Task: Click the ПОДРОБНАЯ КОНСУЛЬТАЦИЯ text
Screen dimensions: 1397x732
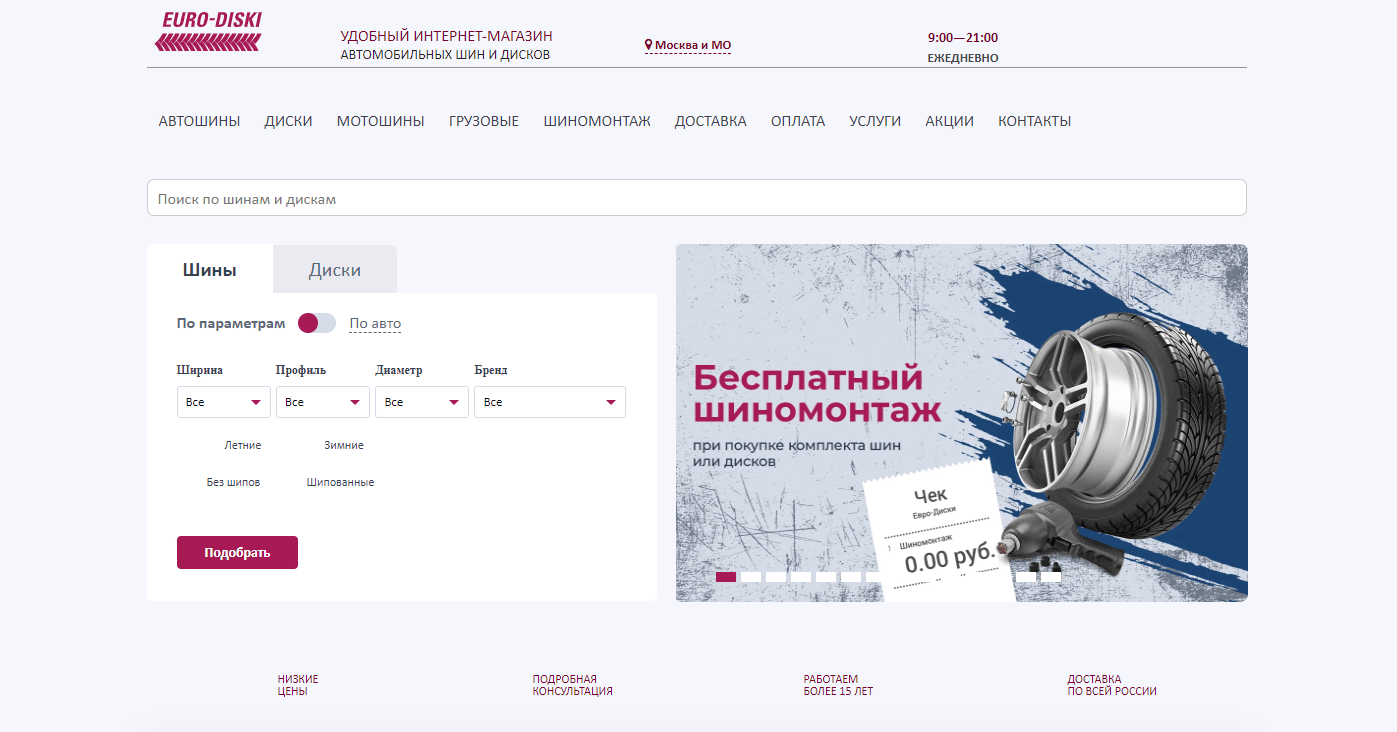Action: coord(573,685)
